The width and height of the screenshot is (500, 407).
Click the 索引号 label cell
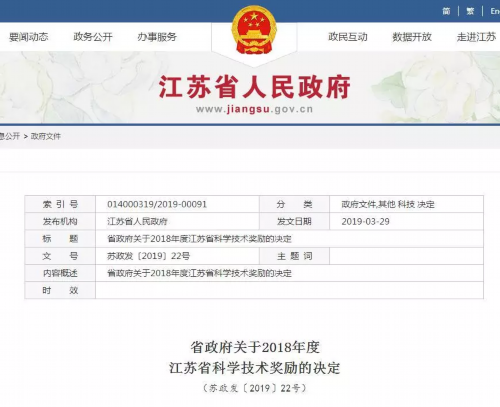(60, 204)
